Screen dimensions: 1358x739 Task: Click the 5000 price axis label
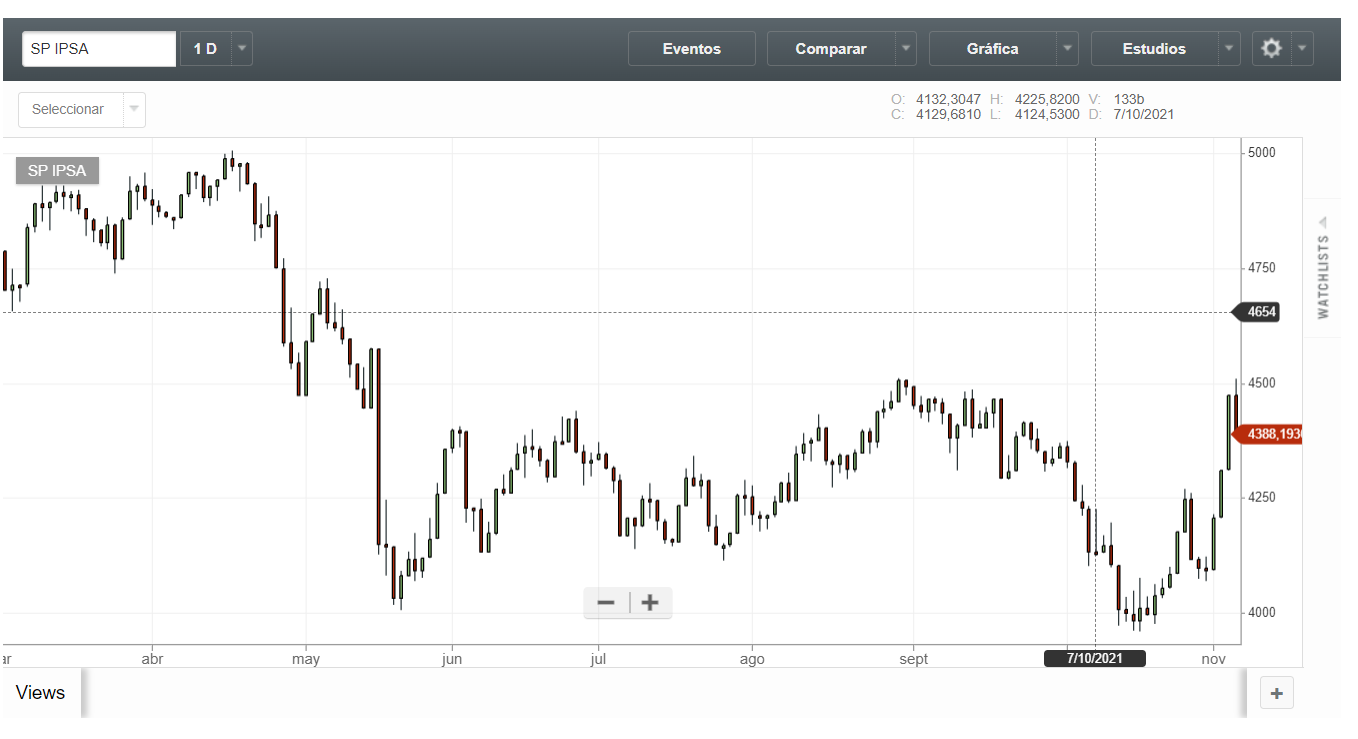coord(1261,153)
